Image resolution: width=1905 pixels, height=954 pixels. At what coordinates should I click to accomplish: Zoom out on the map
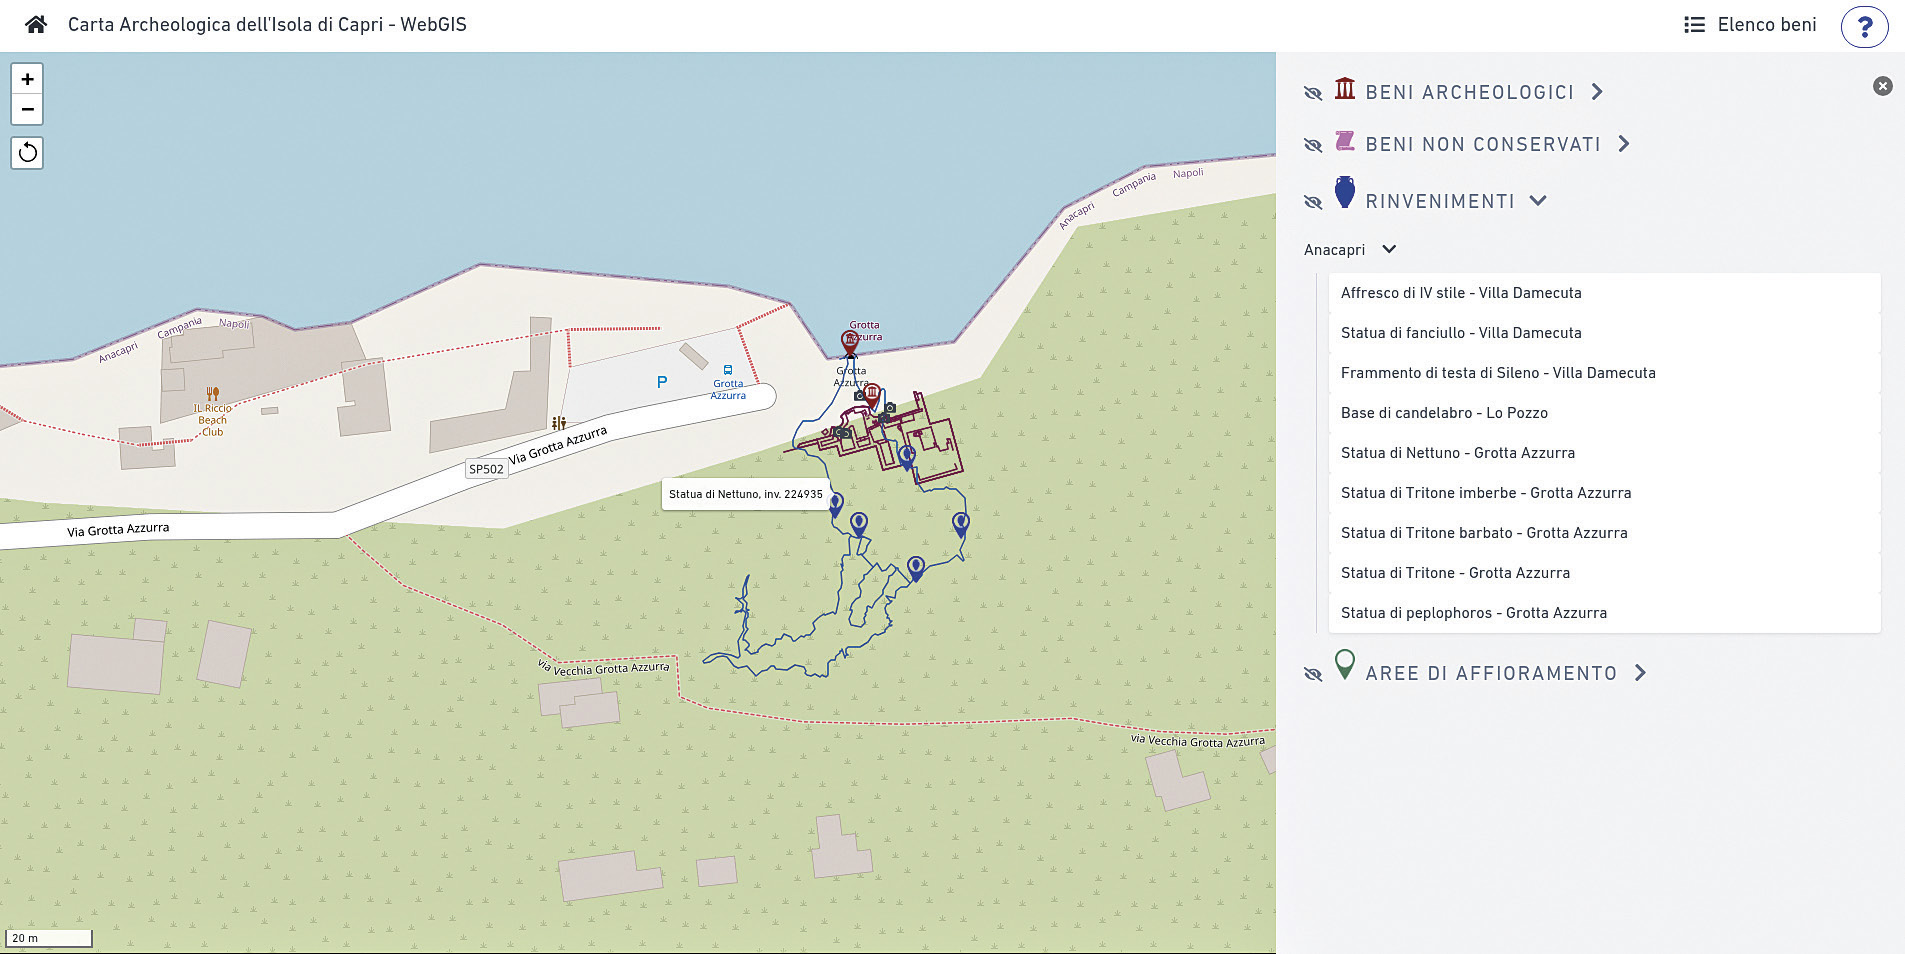[27, 109]
